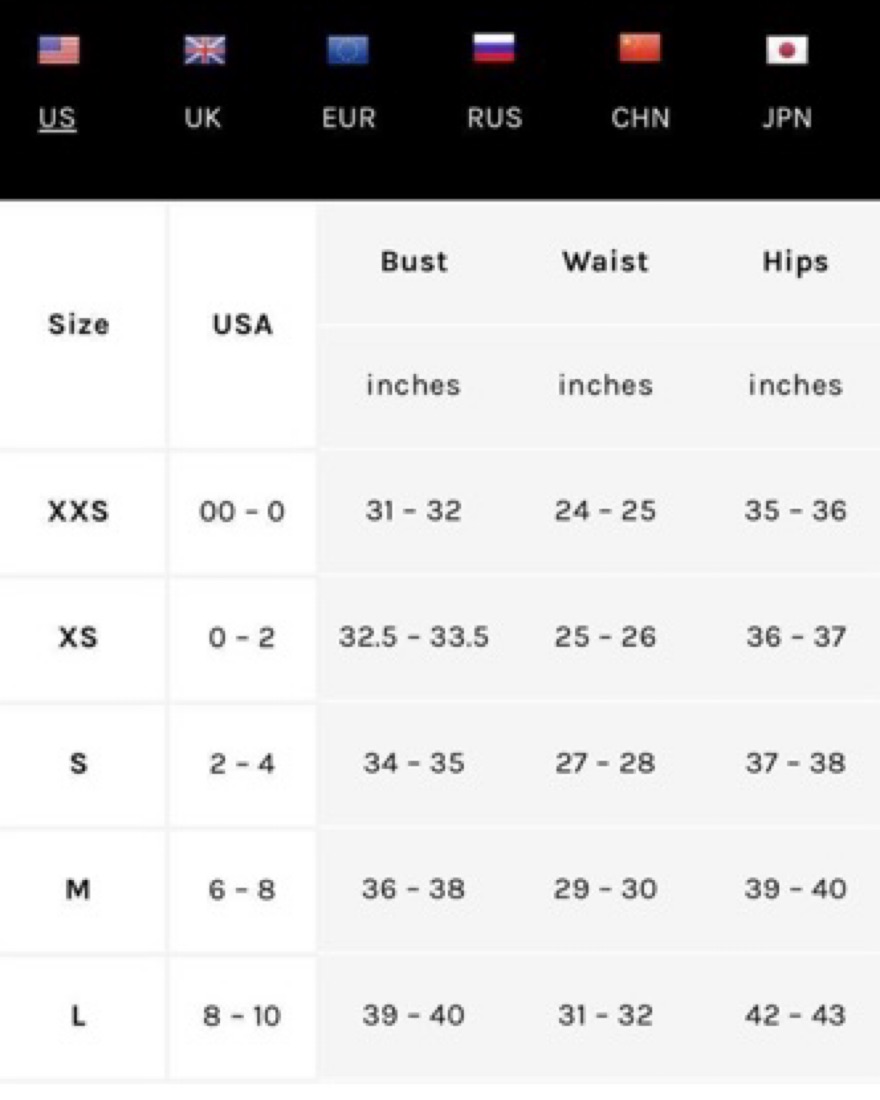Screen dimensions: 880x1100
Task: Select the M size row label
Action: coord(78,890)
